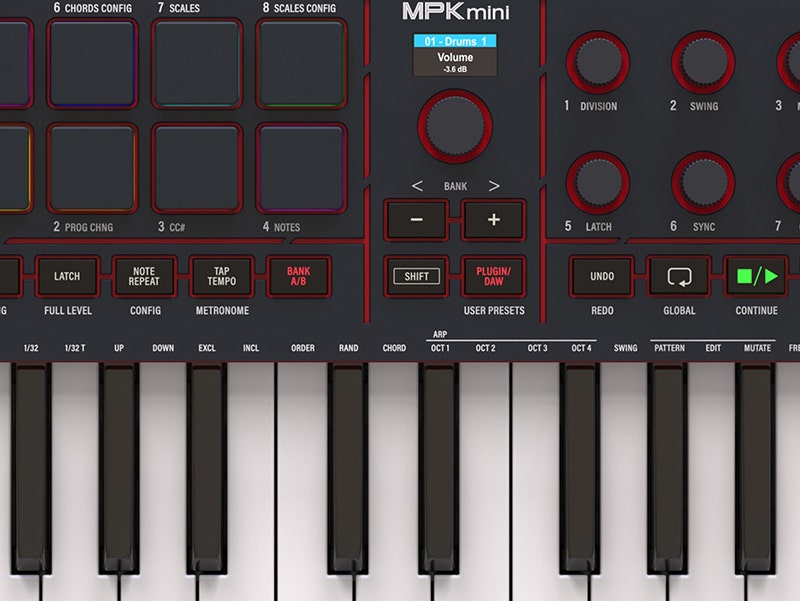Click the USER PRESETS label
The width and height of the screenshot is (800, 601).
(x=494, y=311)
